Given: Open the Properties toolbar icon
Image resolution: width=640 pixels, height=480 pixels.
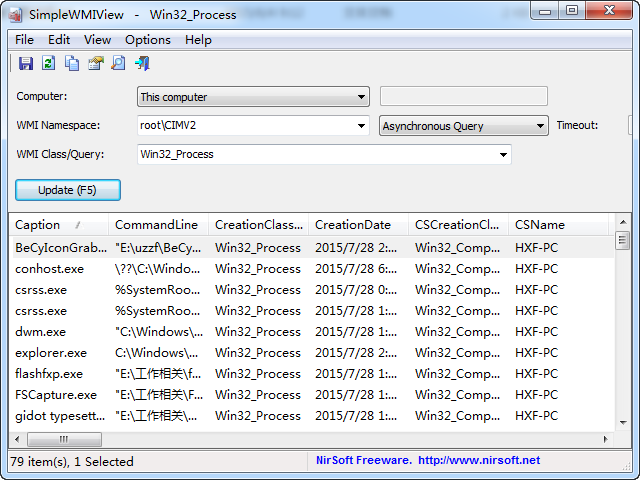Looking at the screenshot, I should 96,64.
